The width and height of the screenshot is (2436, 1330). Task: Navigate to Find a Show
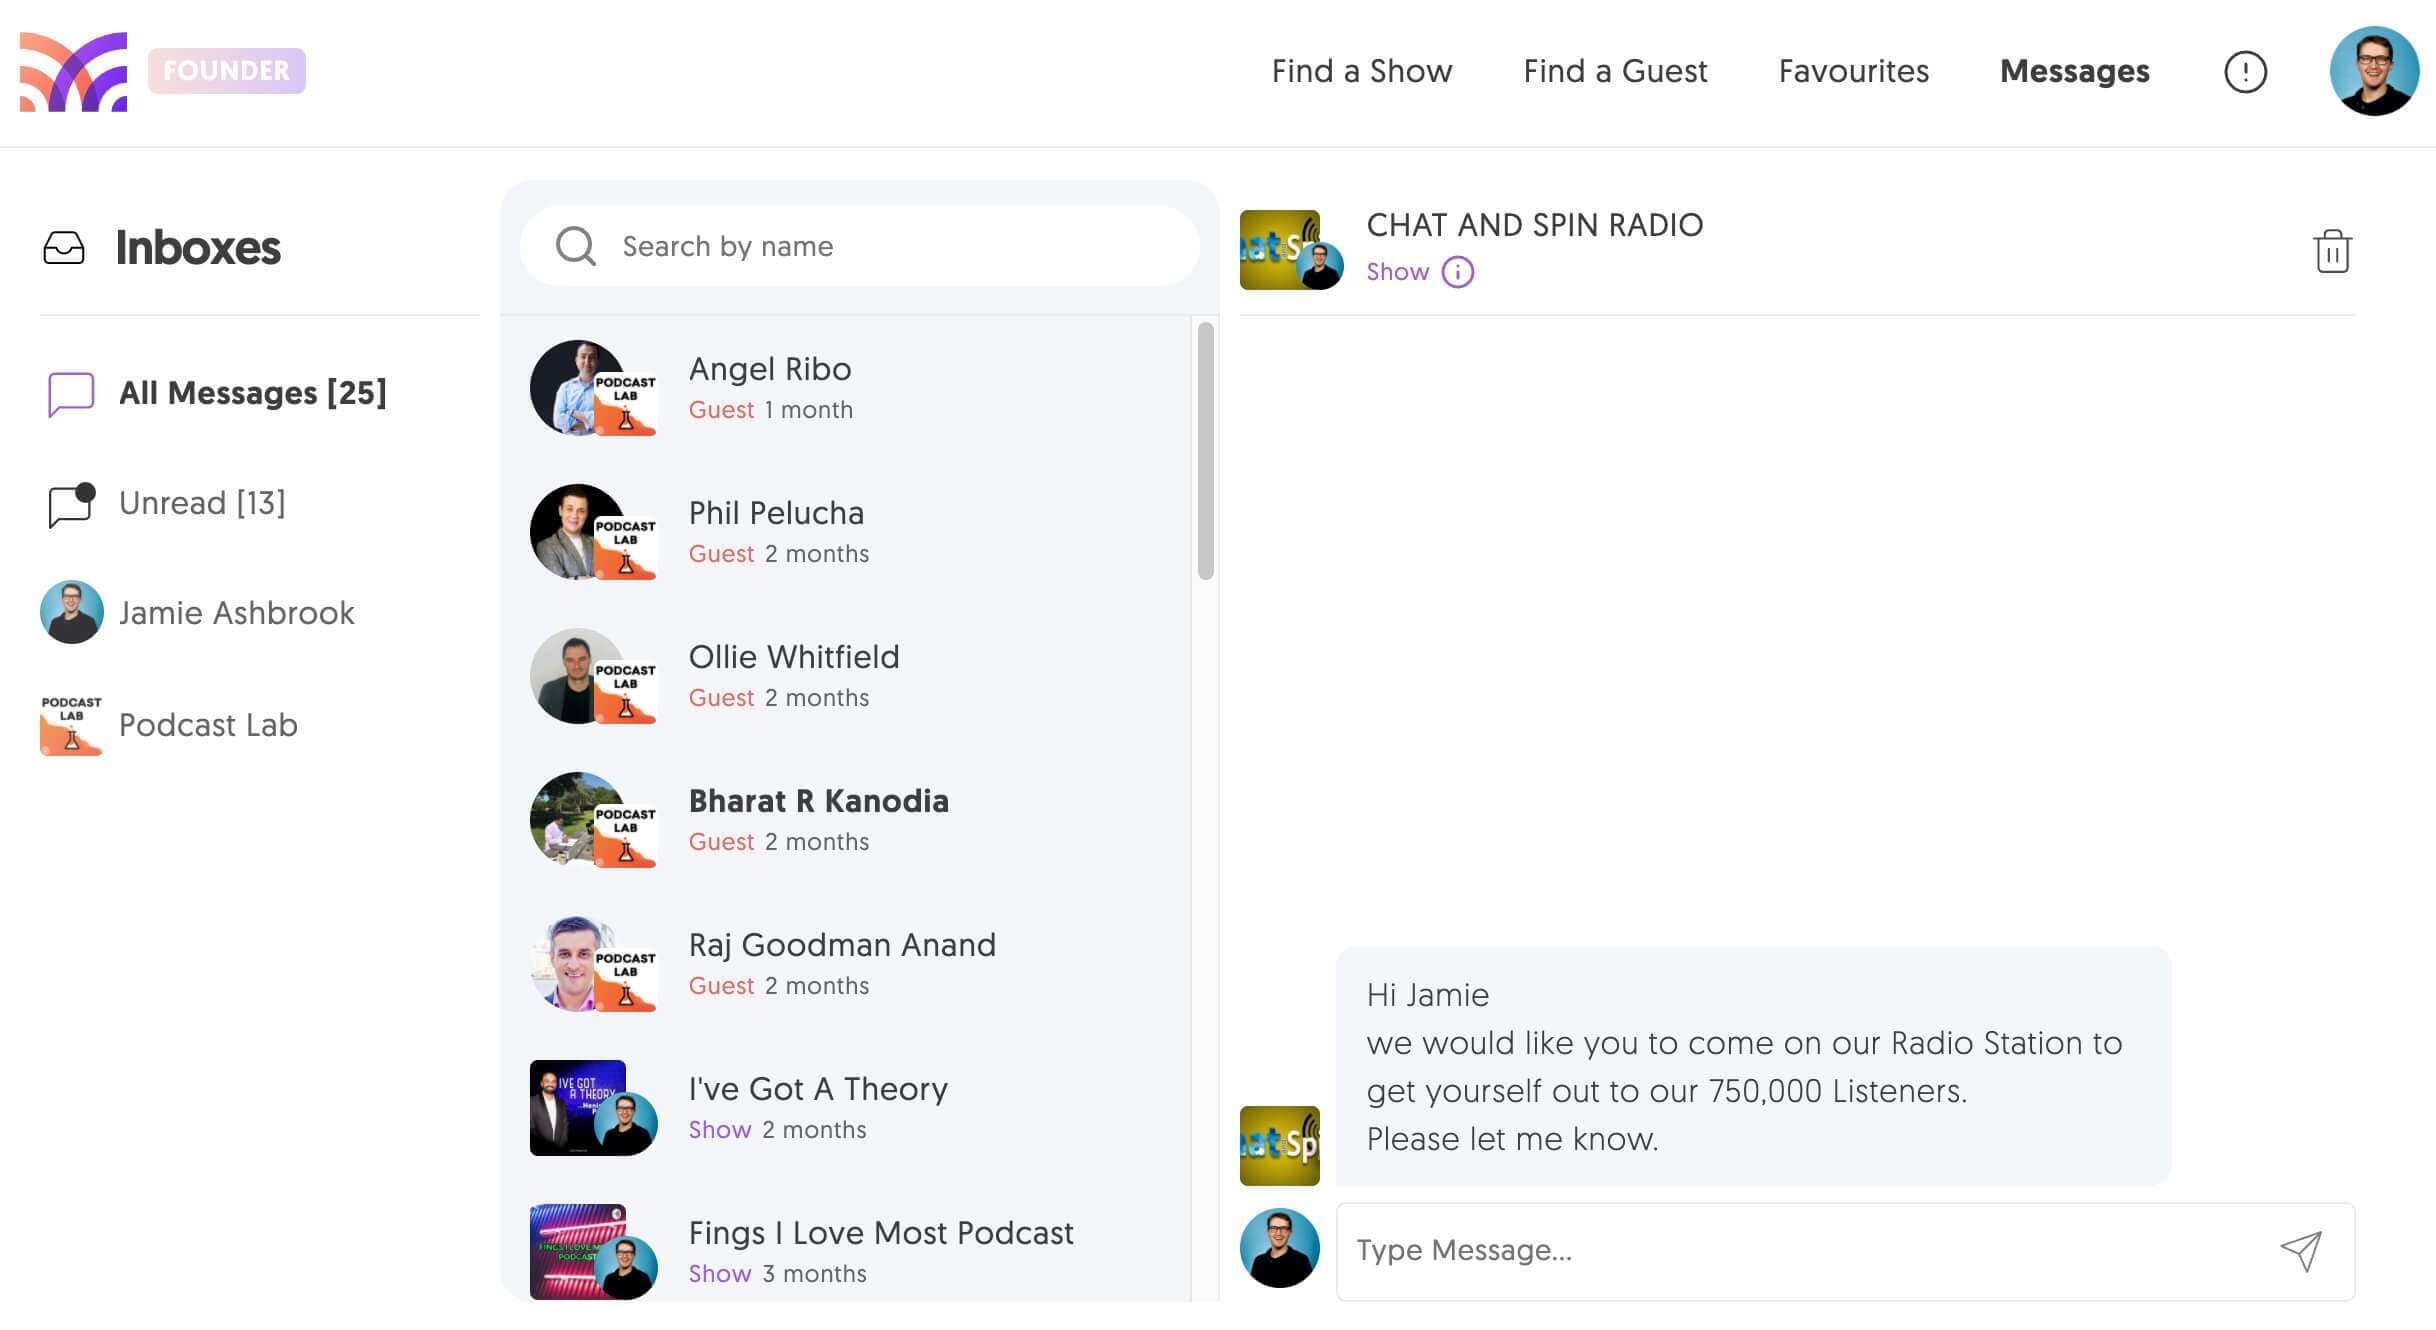point(1361,71)
